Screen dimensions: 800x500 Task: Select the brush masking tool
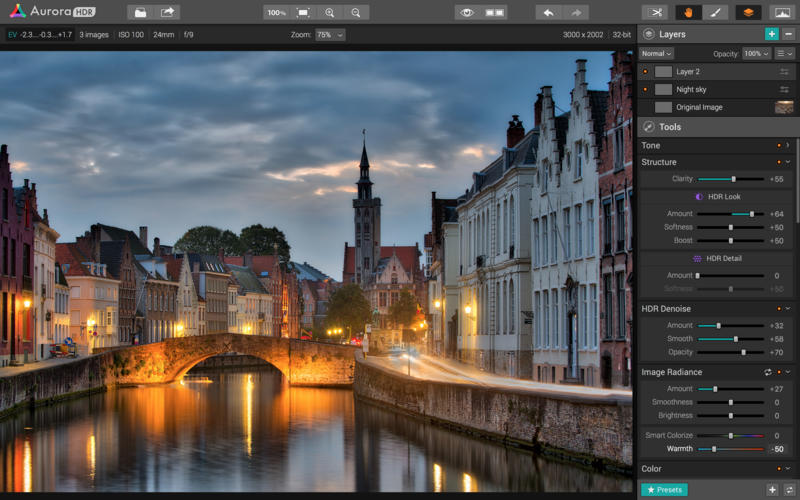click(714, 12)
